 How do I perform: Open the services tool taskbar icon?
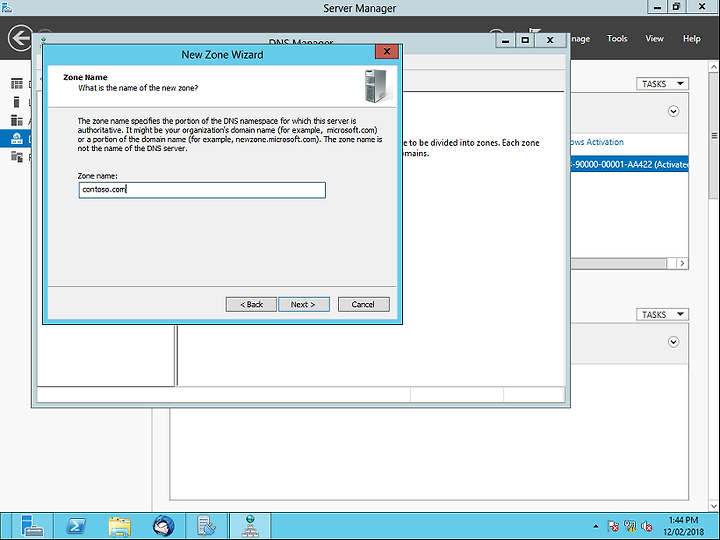[206, 526]
